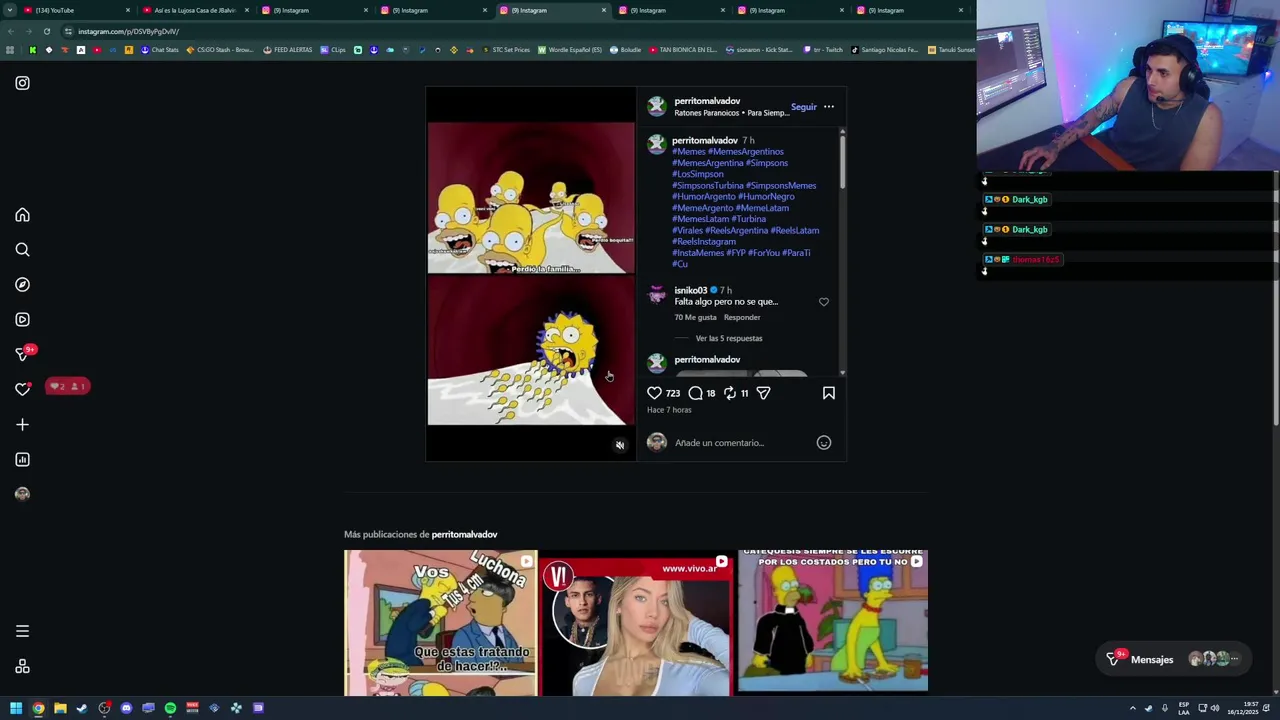Open File Explorer from the taskbar
The width and height of the screenshot is (1280, 720).
60,708
